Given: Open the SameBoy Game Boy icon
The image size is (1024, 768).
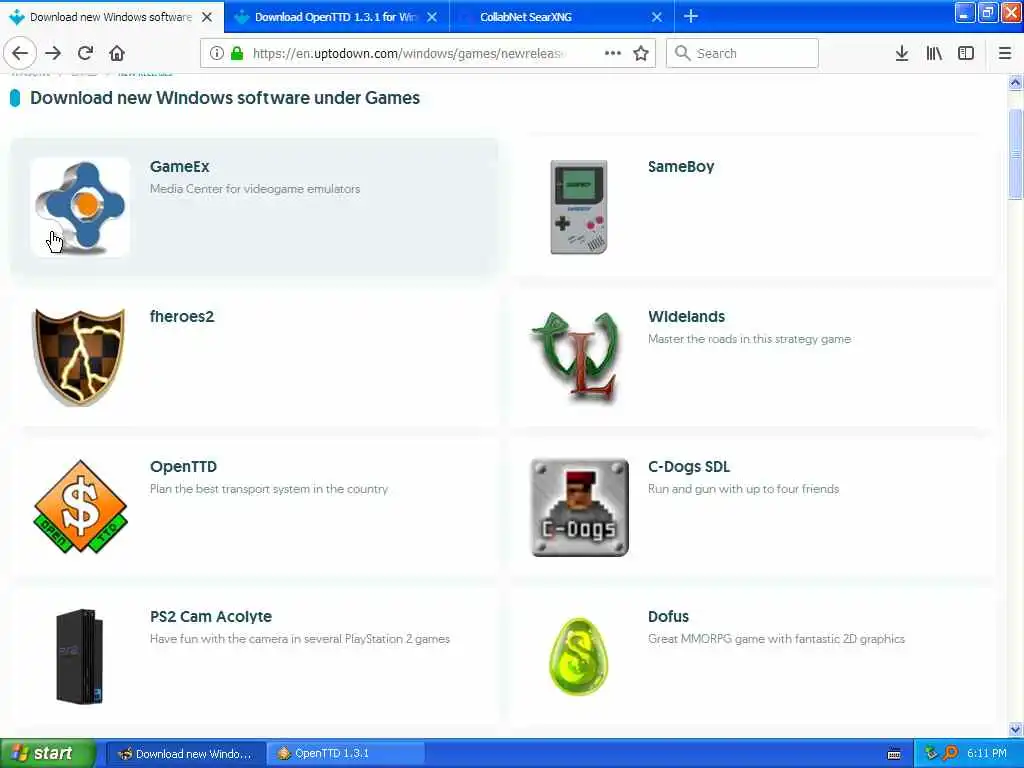Looking at the screenshot, I should point(579,207).
